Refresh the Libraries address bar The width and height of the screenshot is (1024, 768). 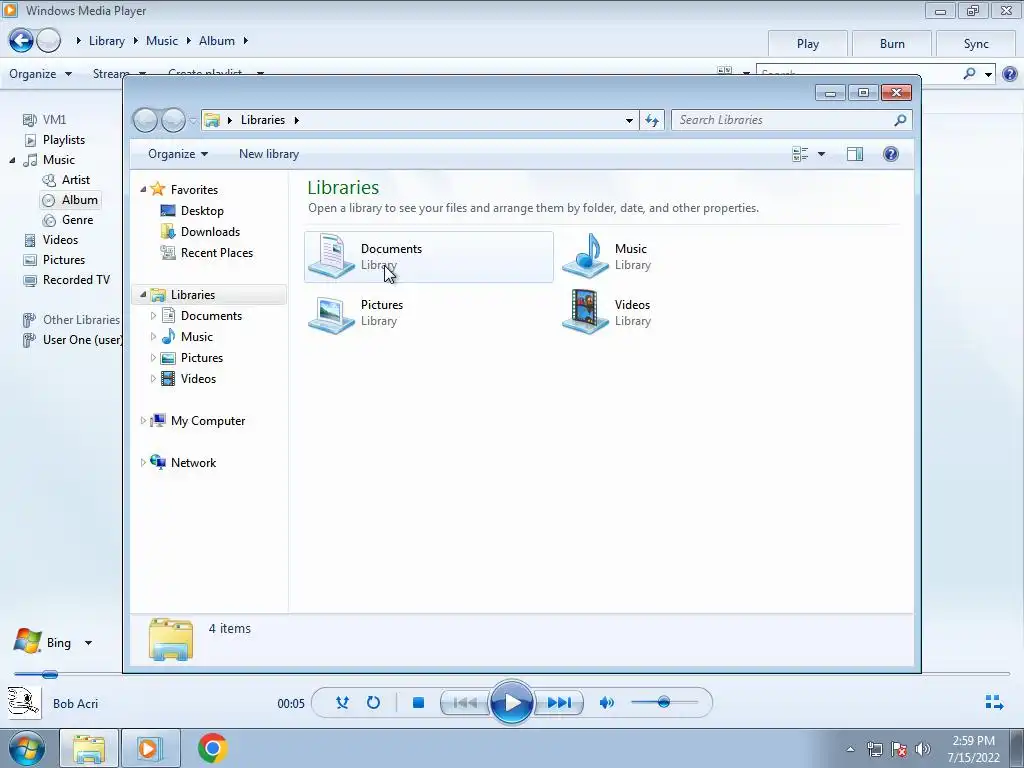pos(652,120)
